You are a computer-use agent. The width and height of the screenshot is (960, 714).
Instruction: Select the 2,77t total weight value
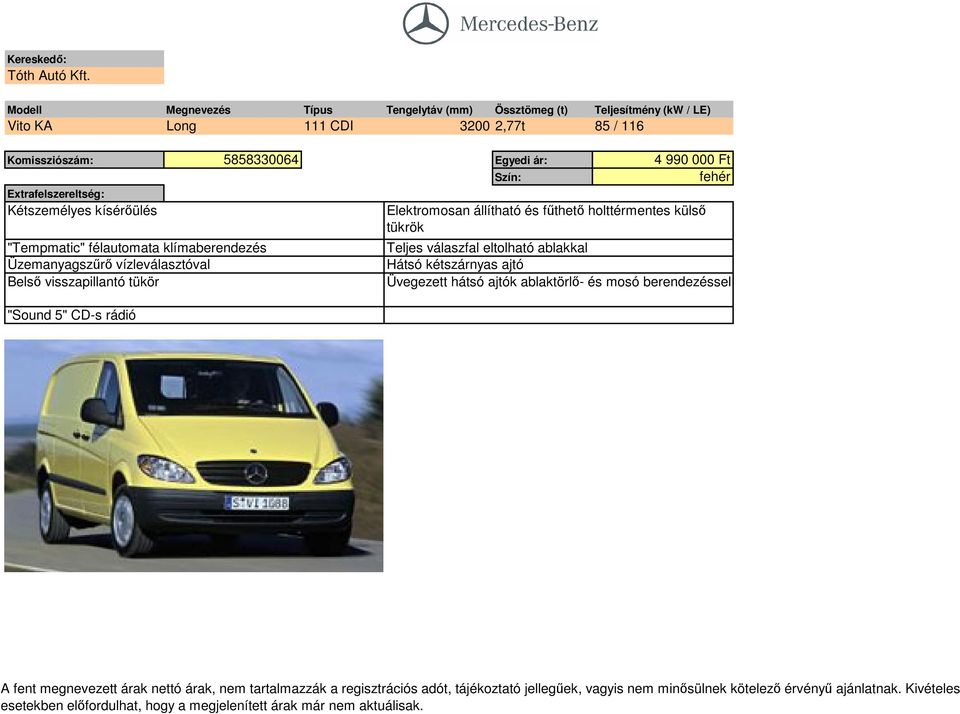[x=510, y=126]
